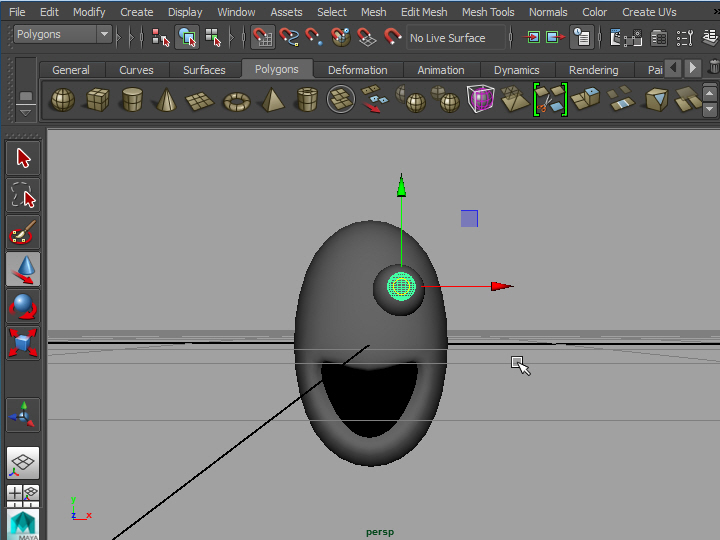Screen dimensions: 720x540
Task: Toggle snap to grids
Action: [263, 38]
